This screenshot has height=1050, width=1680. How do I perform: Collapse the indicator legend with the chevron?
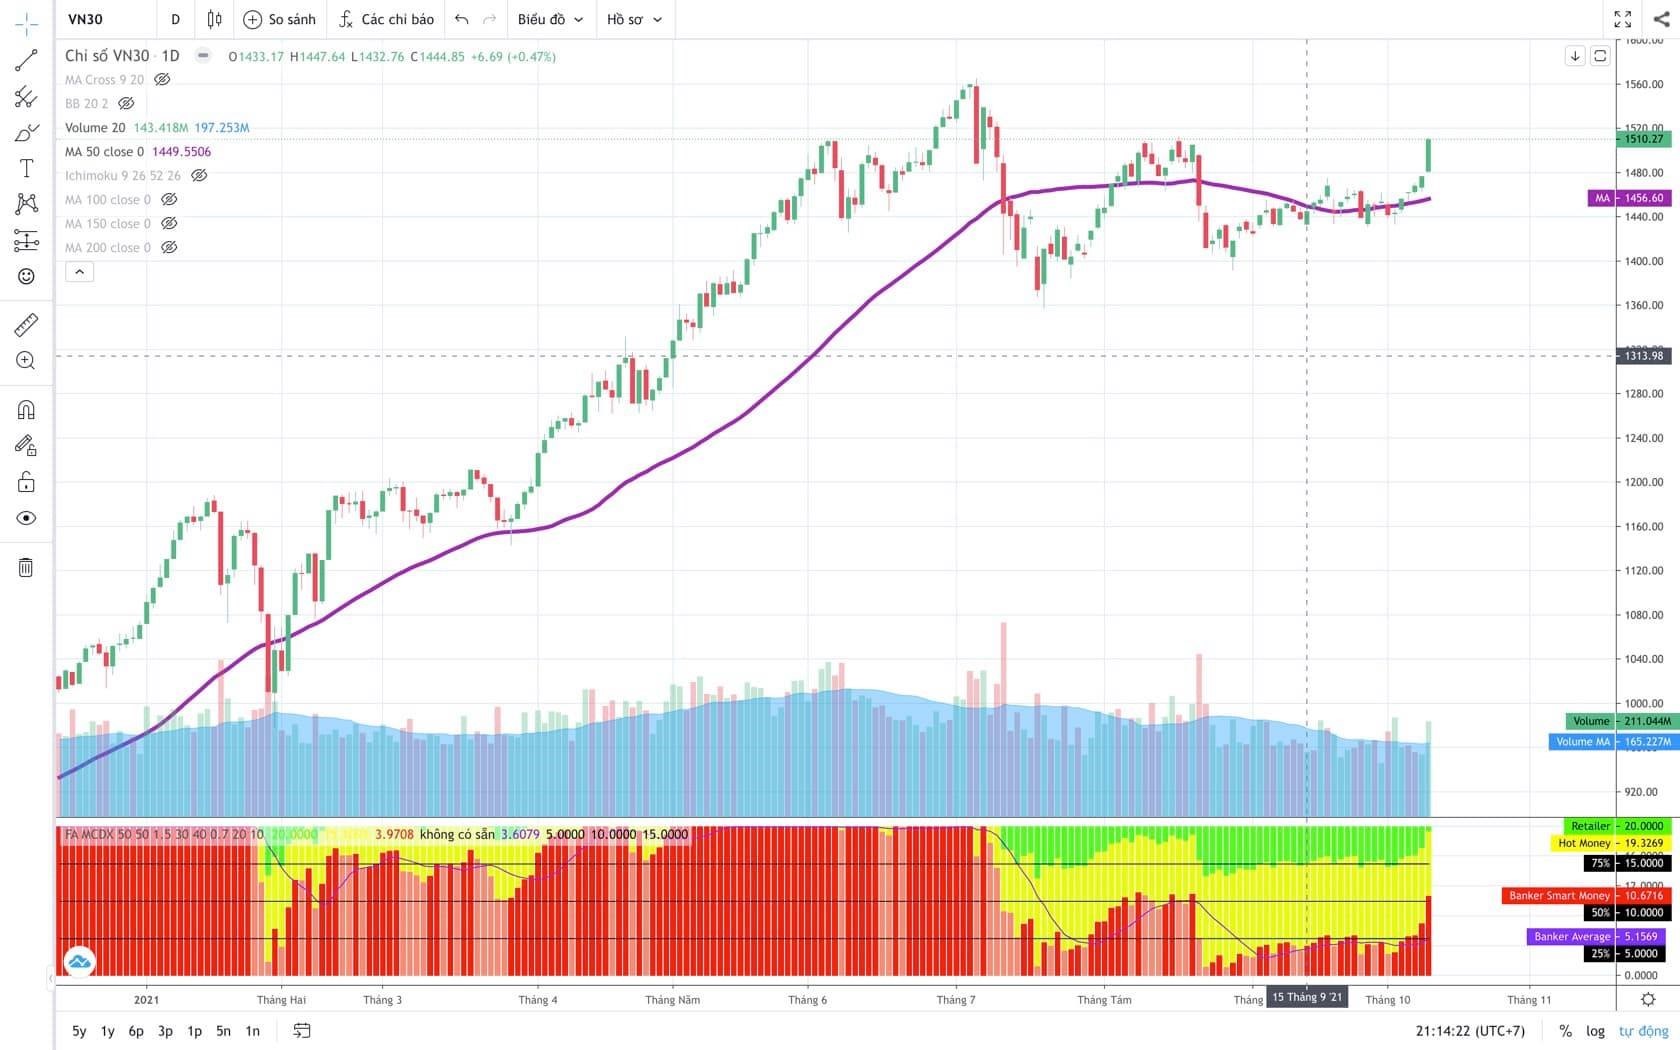pos(80,271)
